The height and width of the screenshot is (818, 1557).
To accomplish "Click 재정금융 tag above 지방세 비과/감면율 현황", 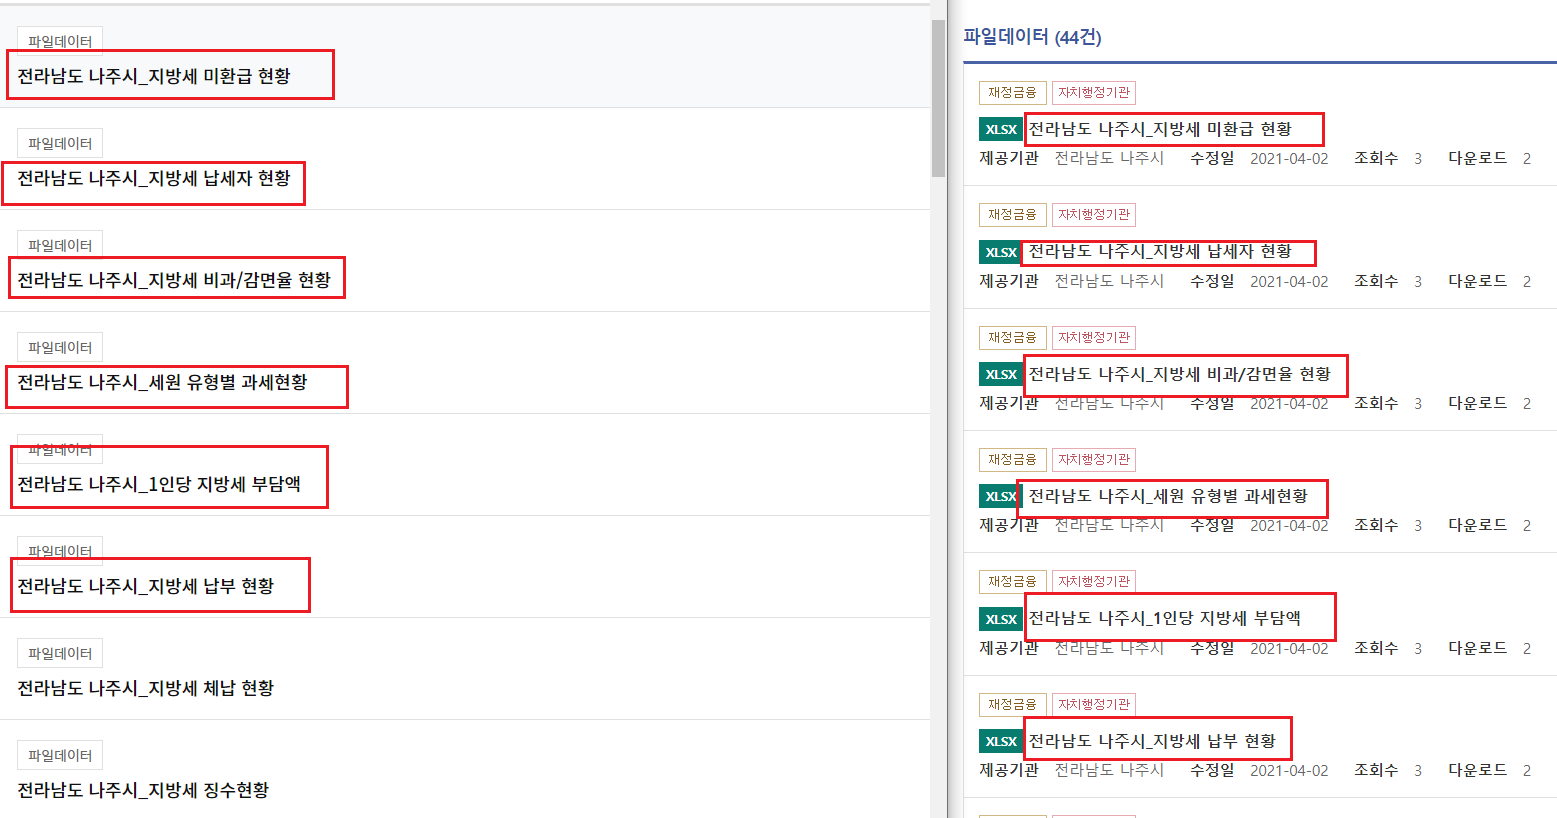I will 1013,337.
